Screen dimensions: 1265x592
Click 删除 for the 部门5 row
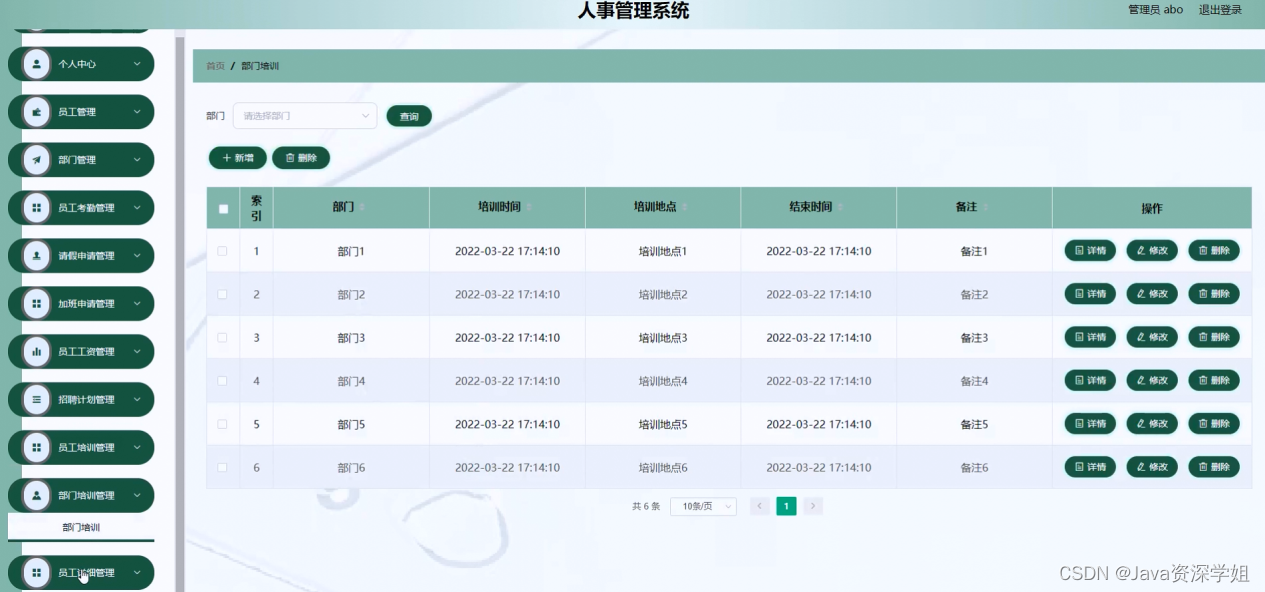[x=1214, y=424]
